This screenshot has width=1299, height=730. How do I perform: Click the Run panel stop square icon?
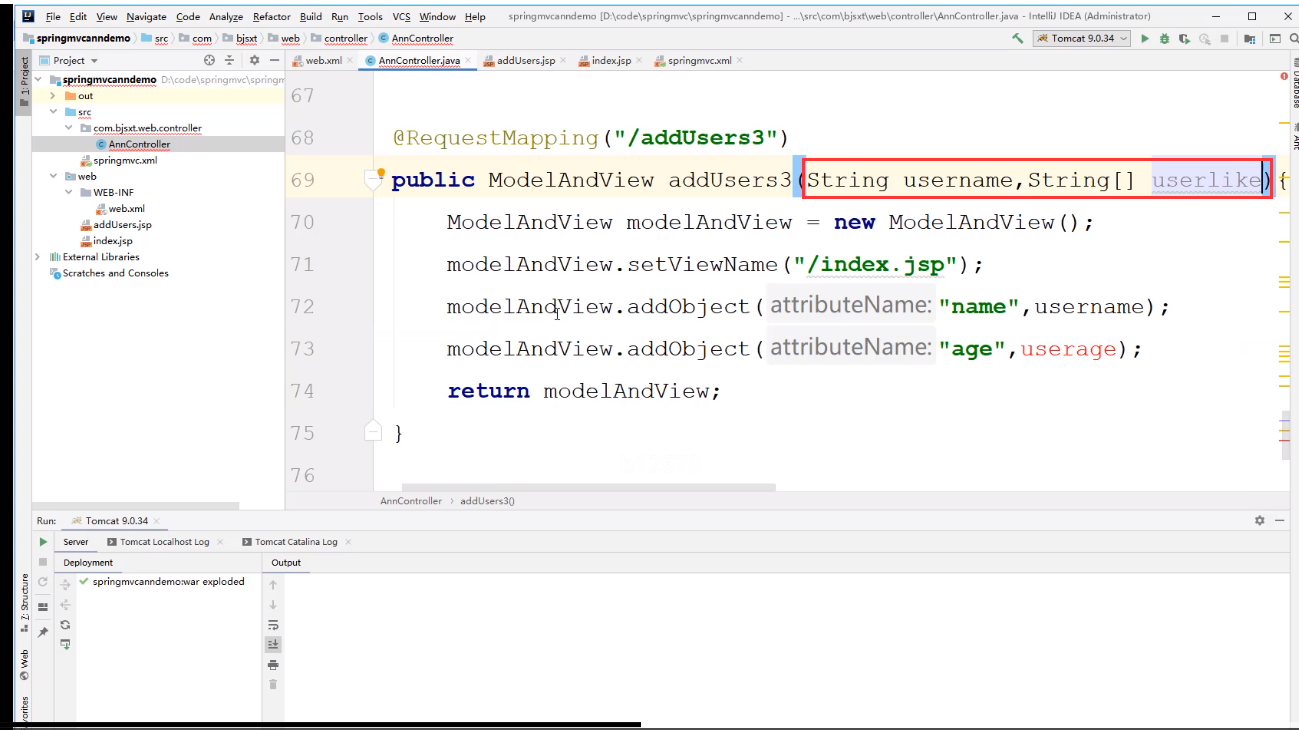[x=43, y=562]
